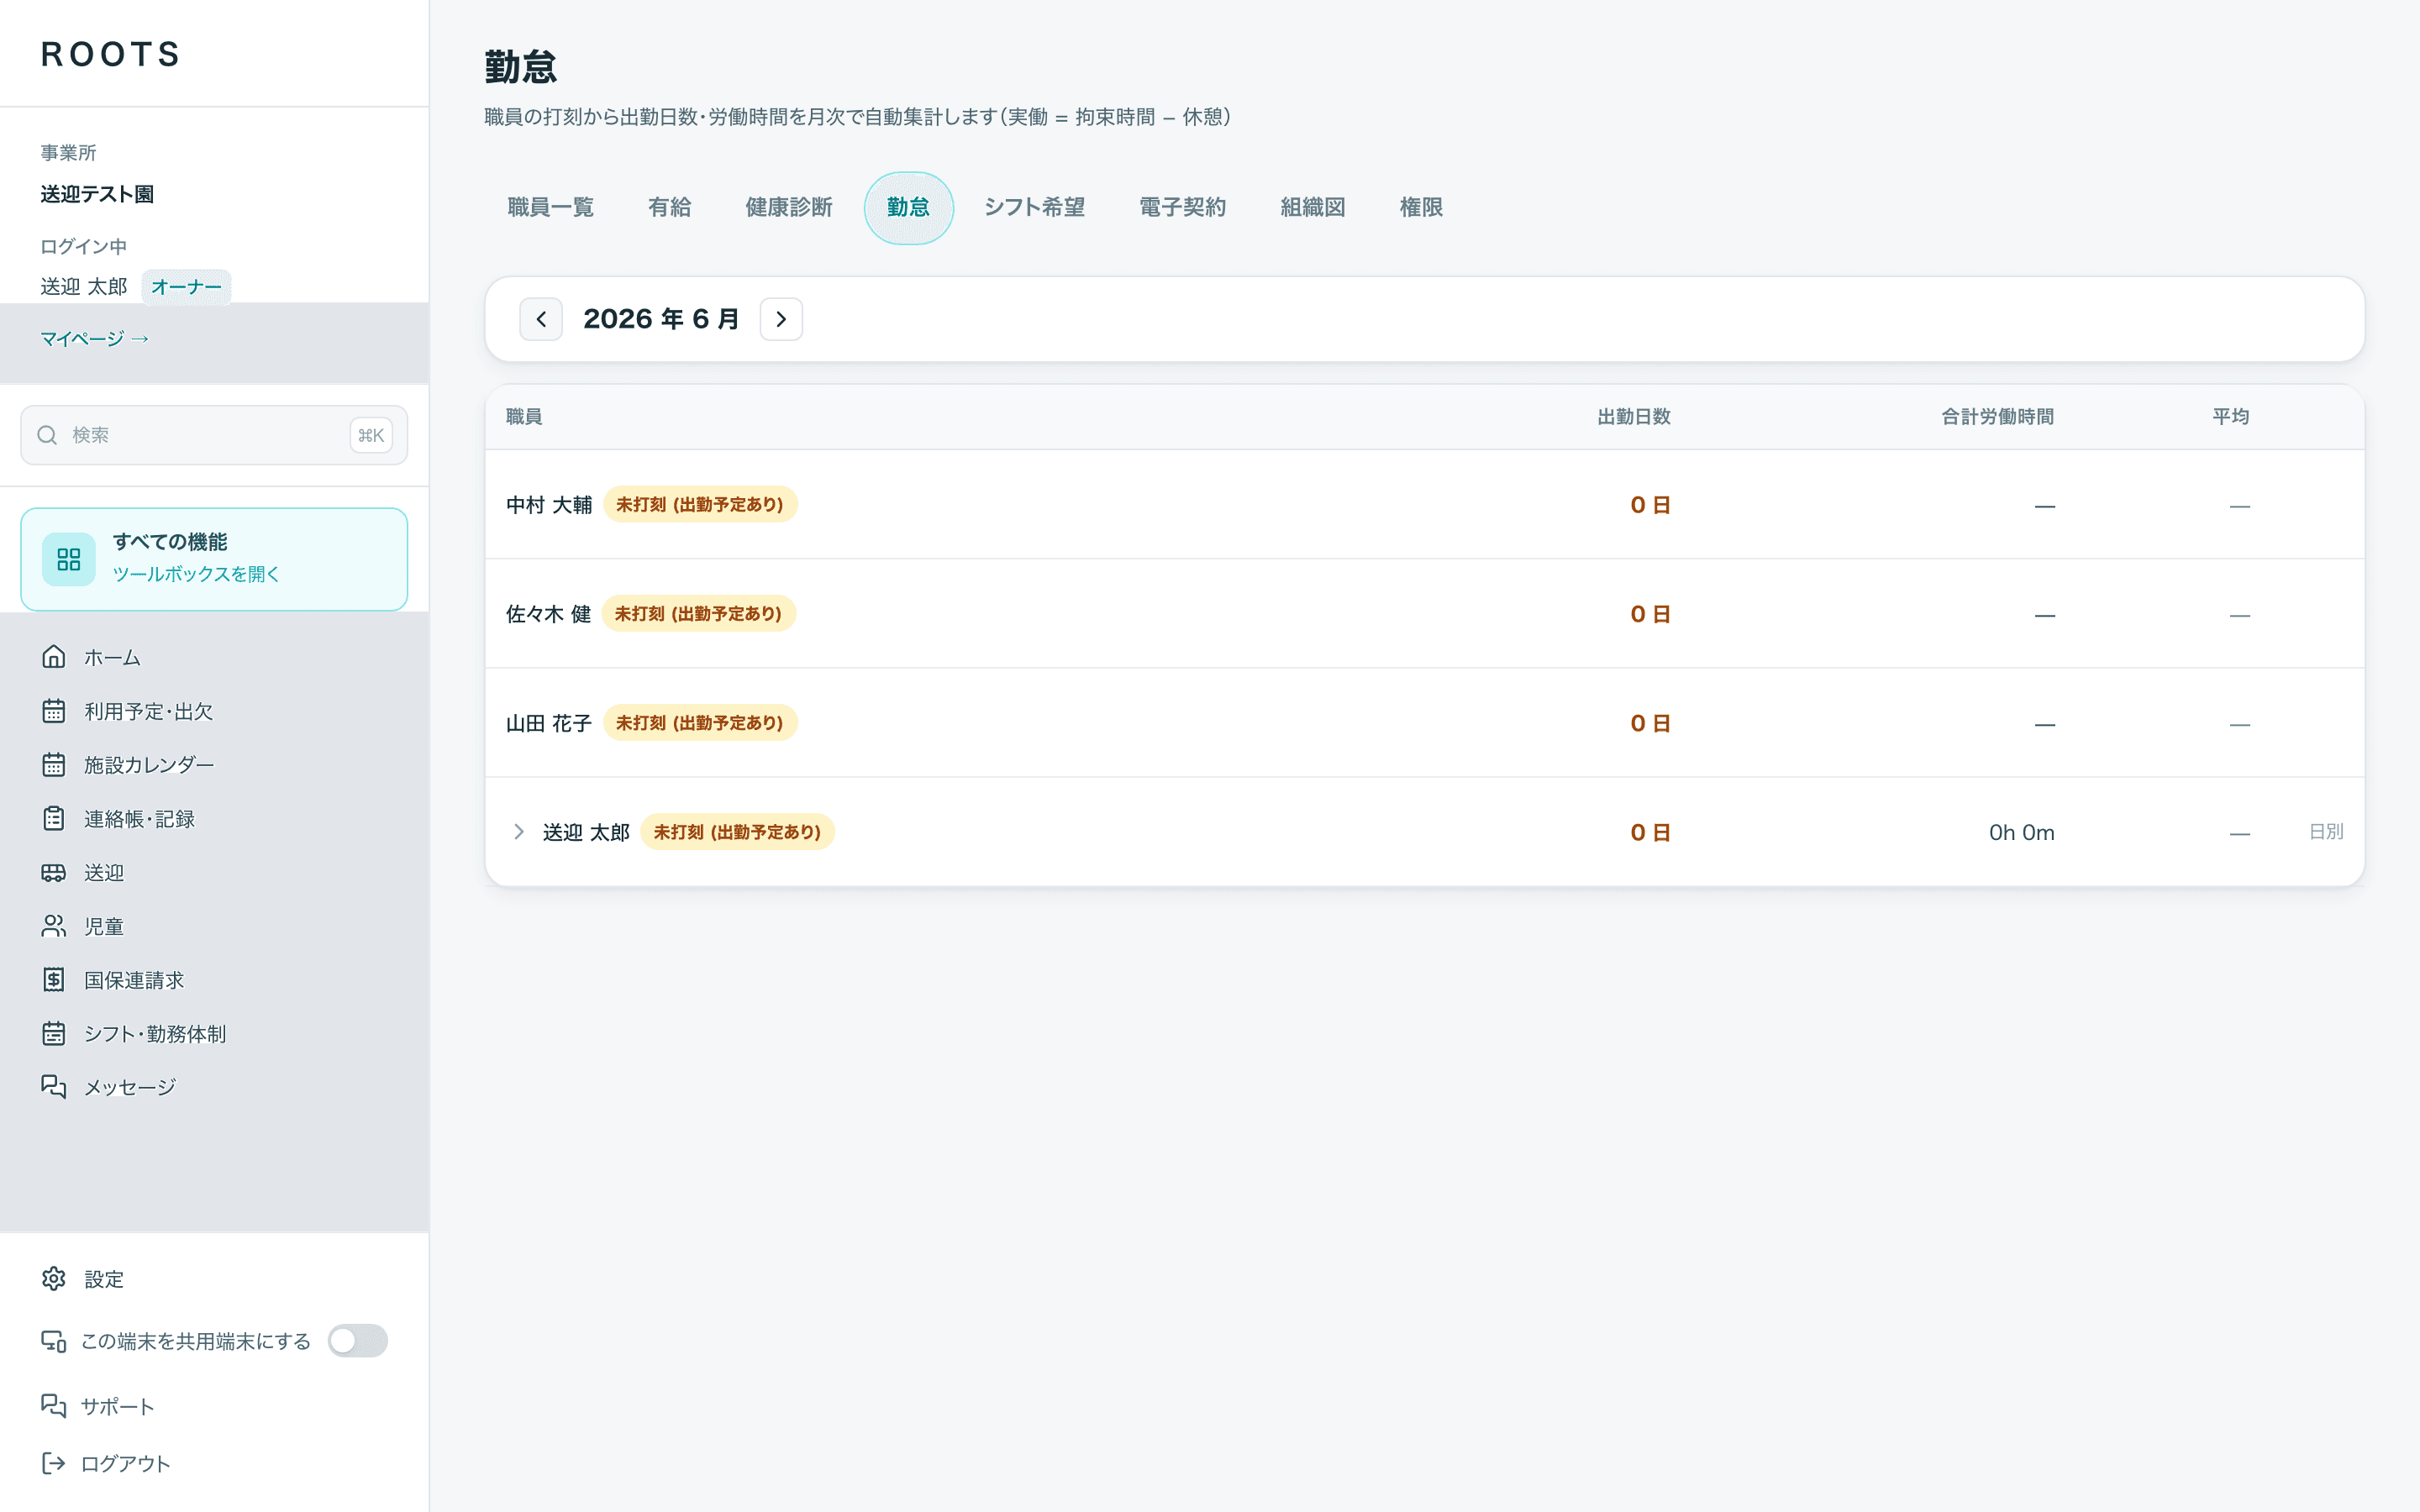Viewport: 2420px width, 1512px height.
Task: Click the ⌘K shortcut badge
Action: click(x=371, y=435)
